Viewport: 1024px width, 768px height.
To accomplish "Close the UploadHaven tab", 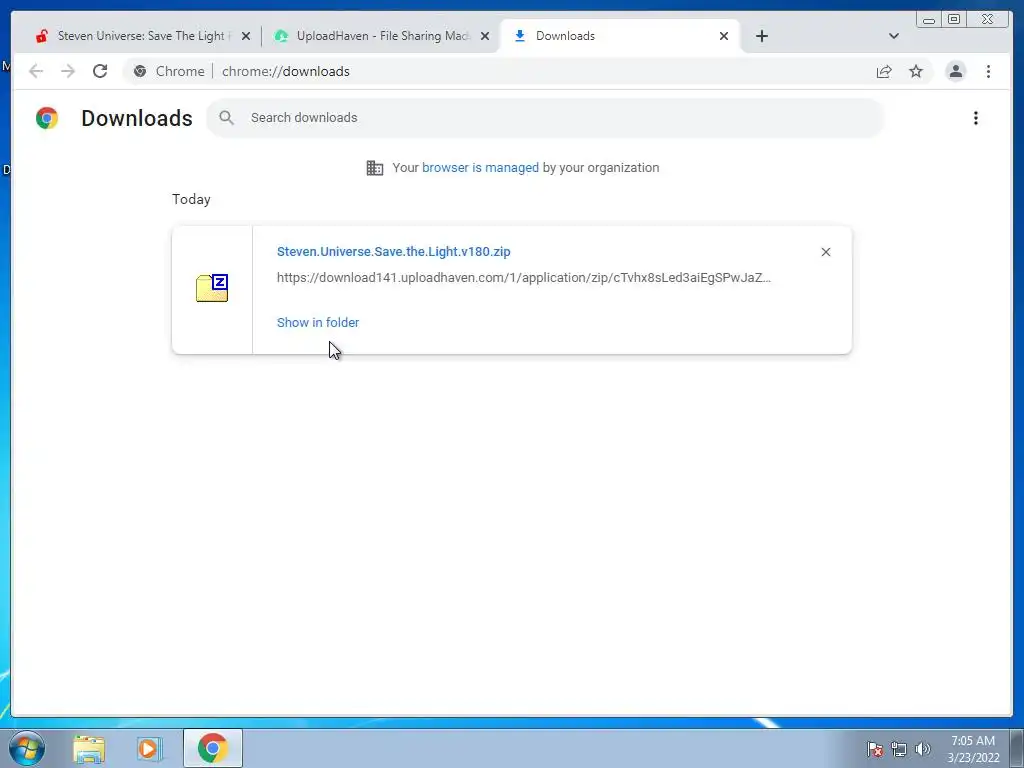I will [485, 36].
